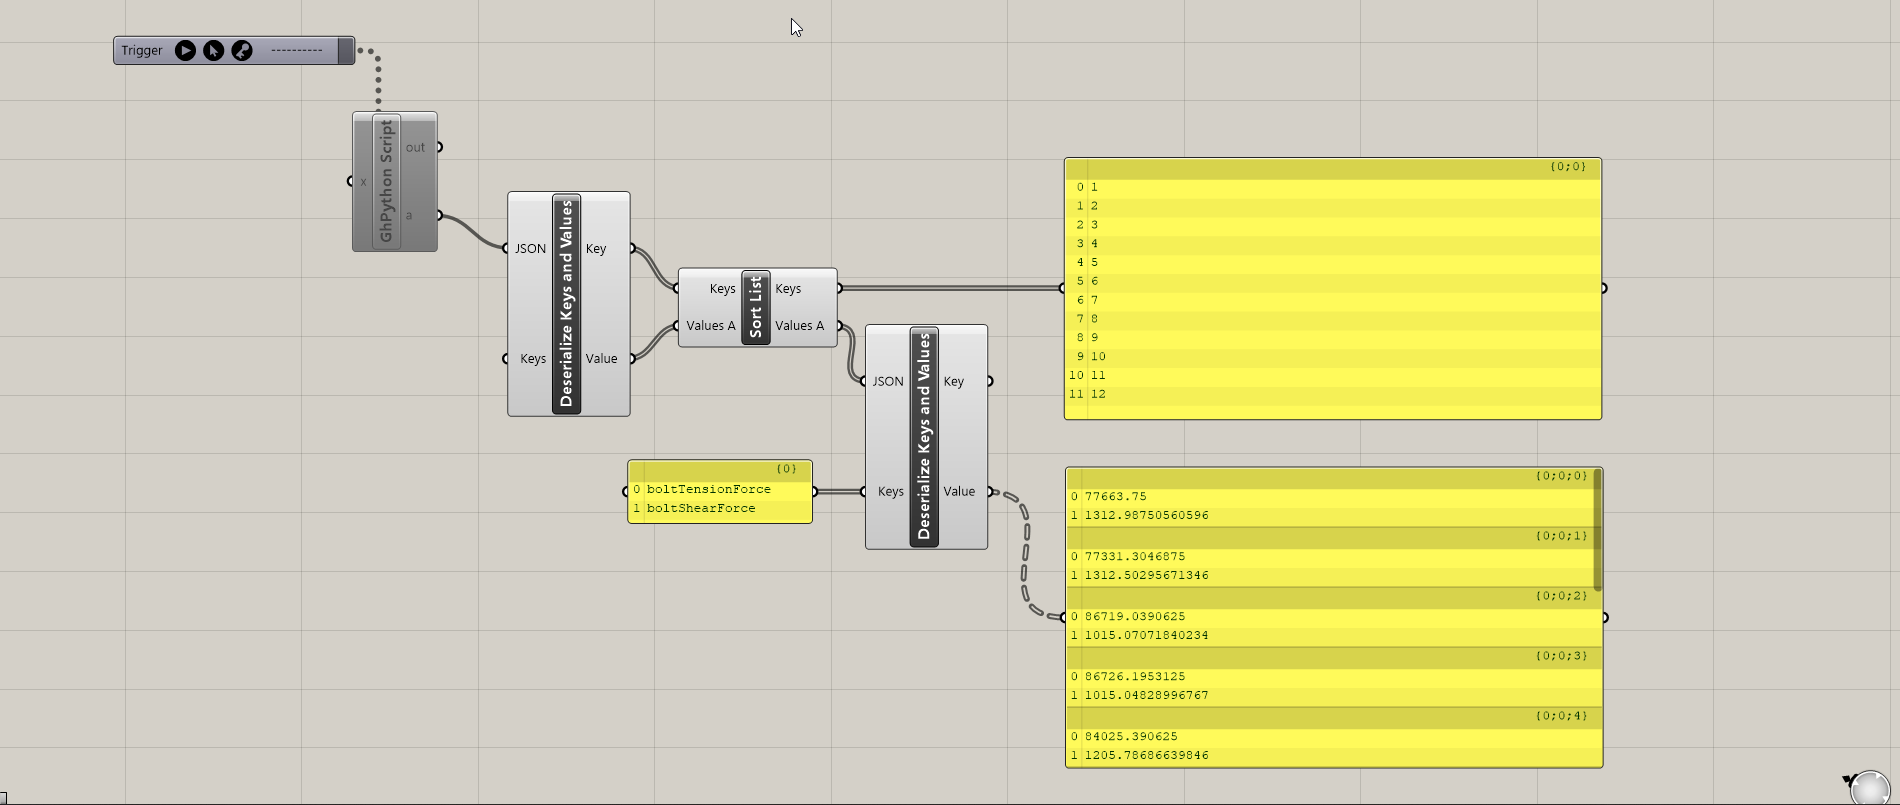Click Value output on the right Deserialize component

[x=959, y=491]
